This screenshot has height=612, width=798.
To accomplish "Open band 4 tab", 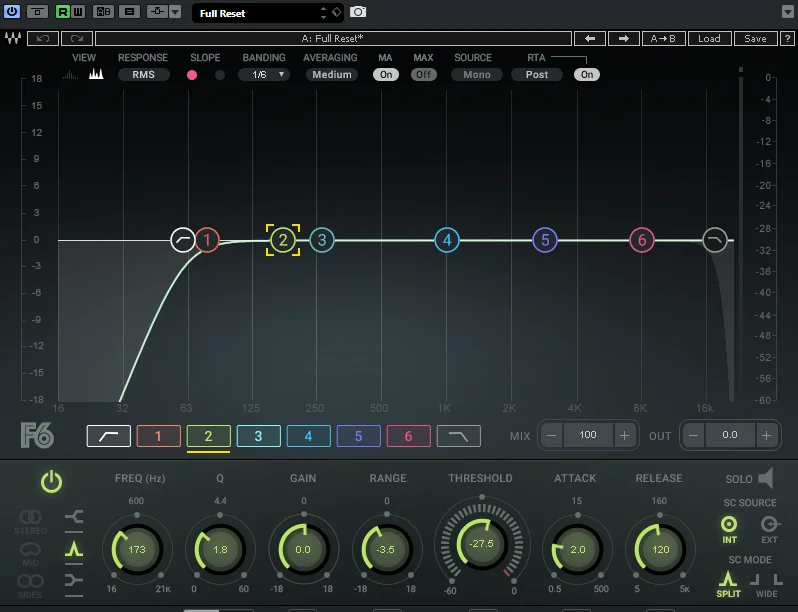I will tap(308, 436).
